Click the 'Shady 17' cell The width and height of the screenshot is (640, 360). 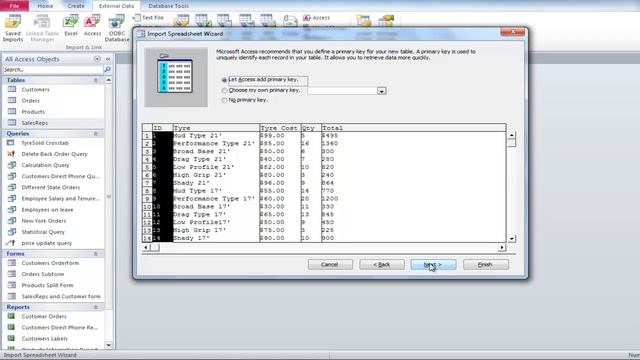point(216,238)
